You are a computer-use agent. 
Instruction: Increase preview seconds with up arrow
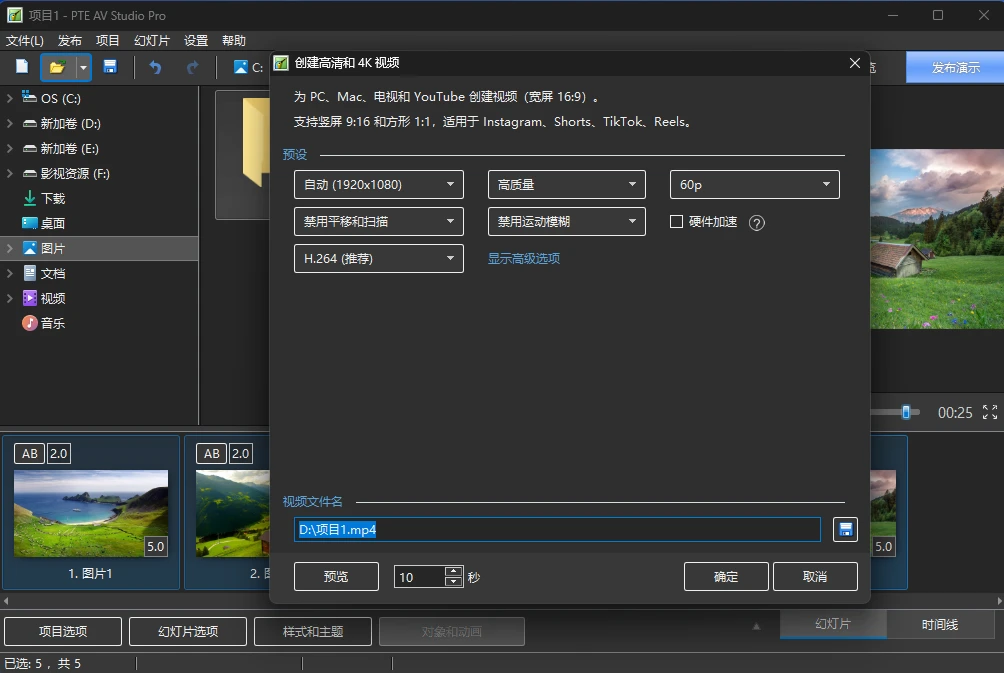pos(453,571)
